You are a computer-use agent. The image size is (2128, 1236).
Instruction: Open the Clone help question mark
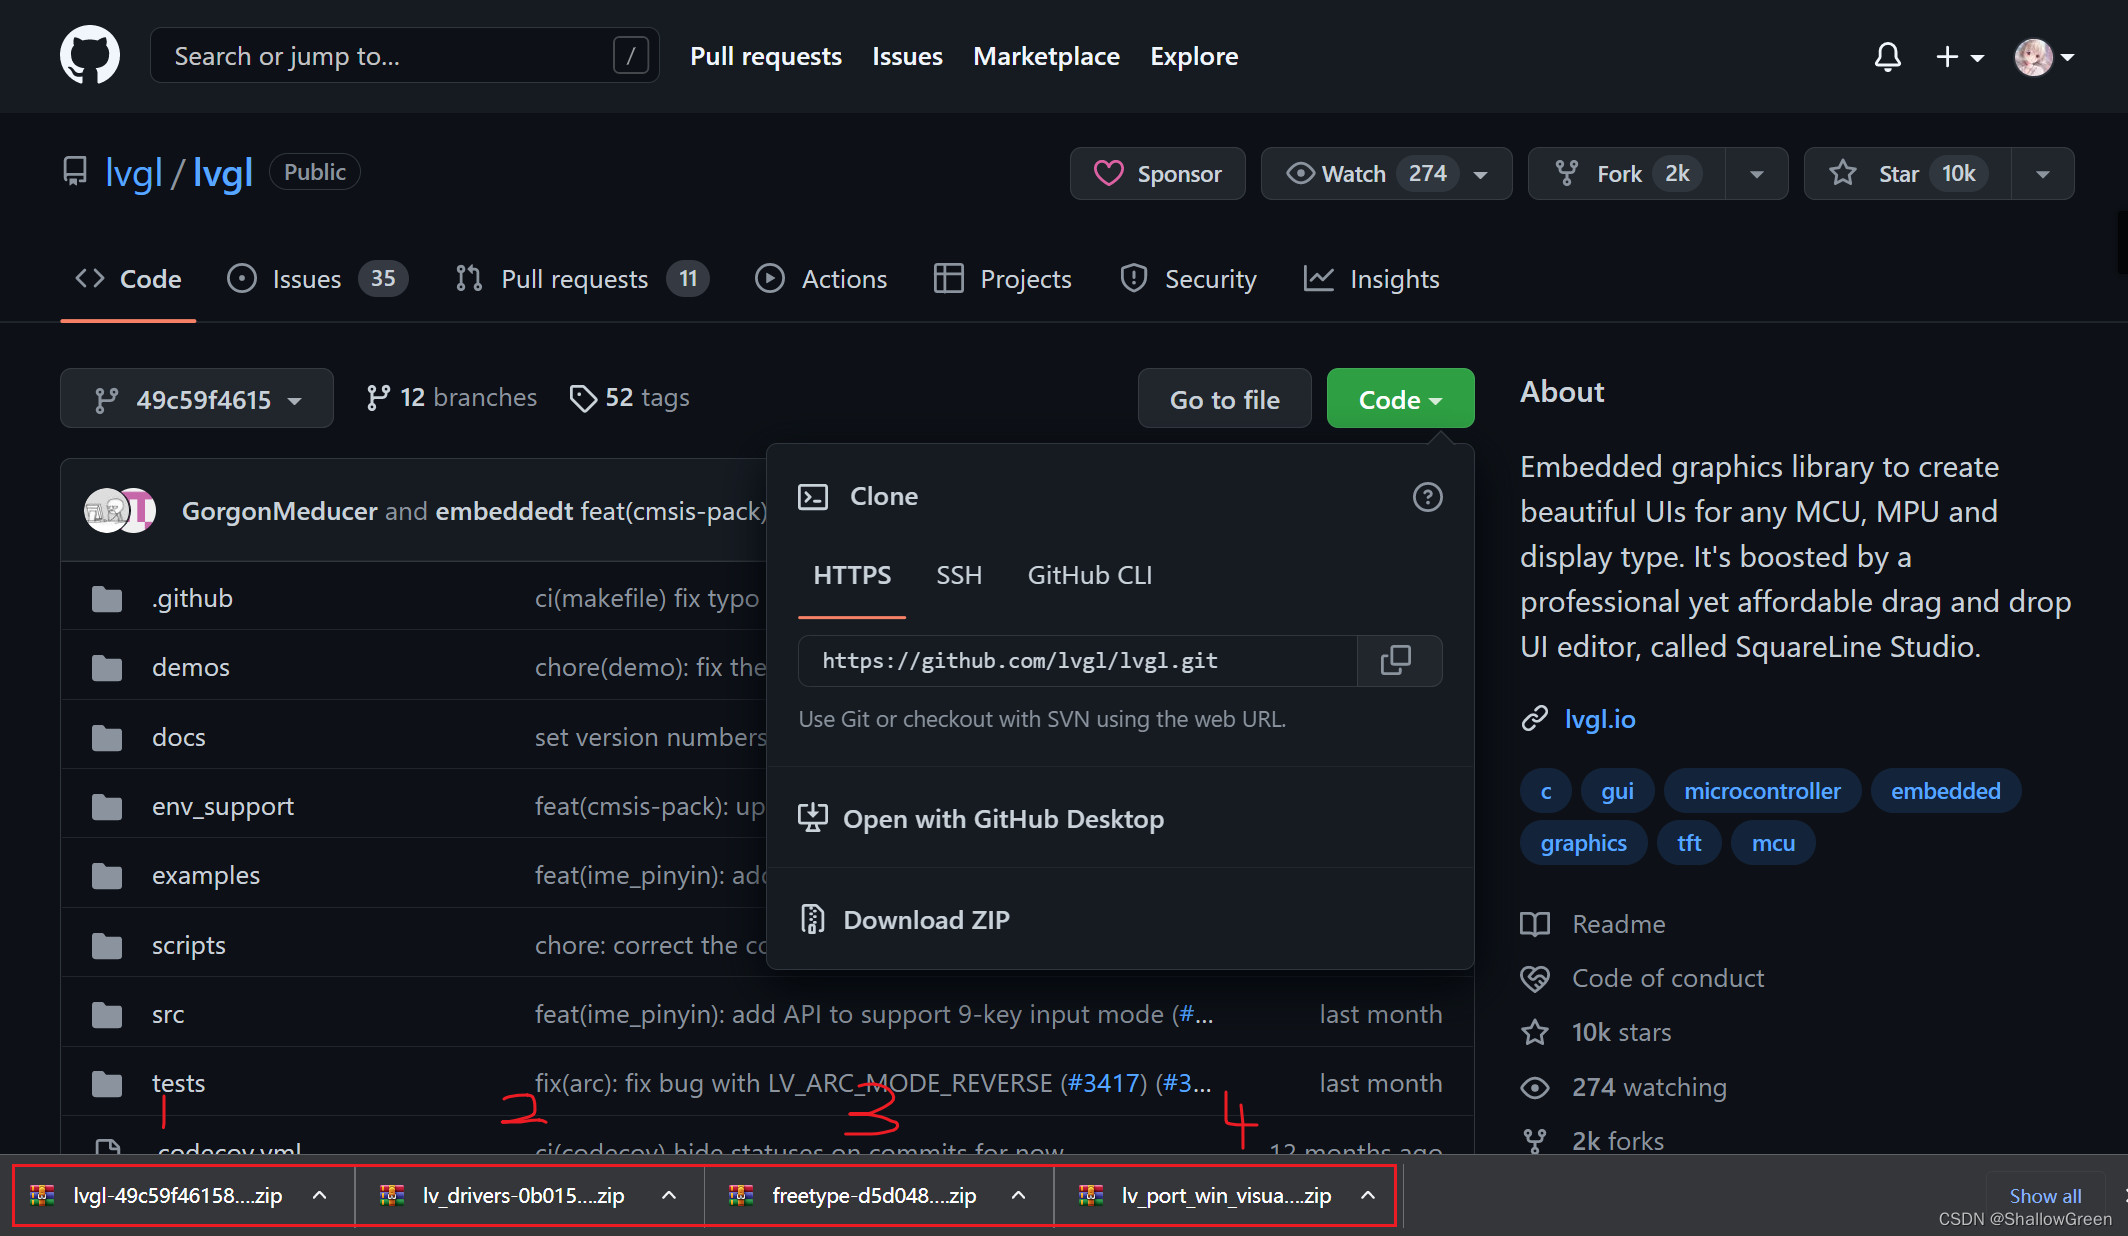pyautogui.click(x=1428, y=497)
